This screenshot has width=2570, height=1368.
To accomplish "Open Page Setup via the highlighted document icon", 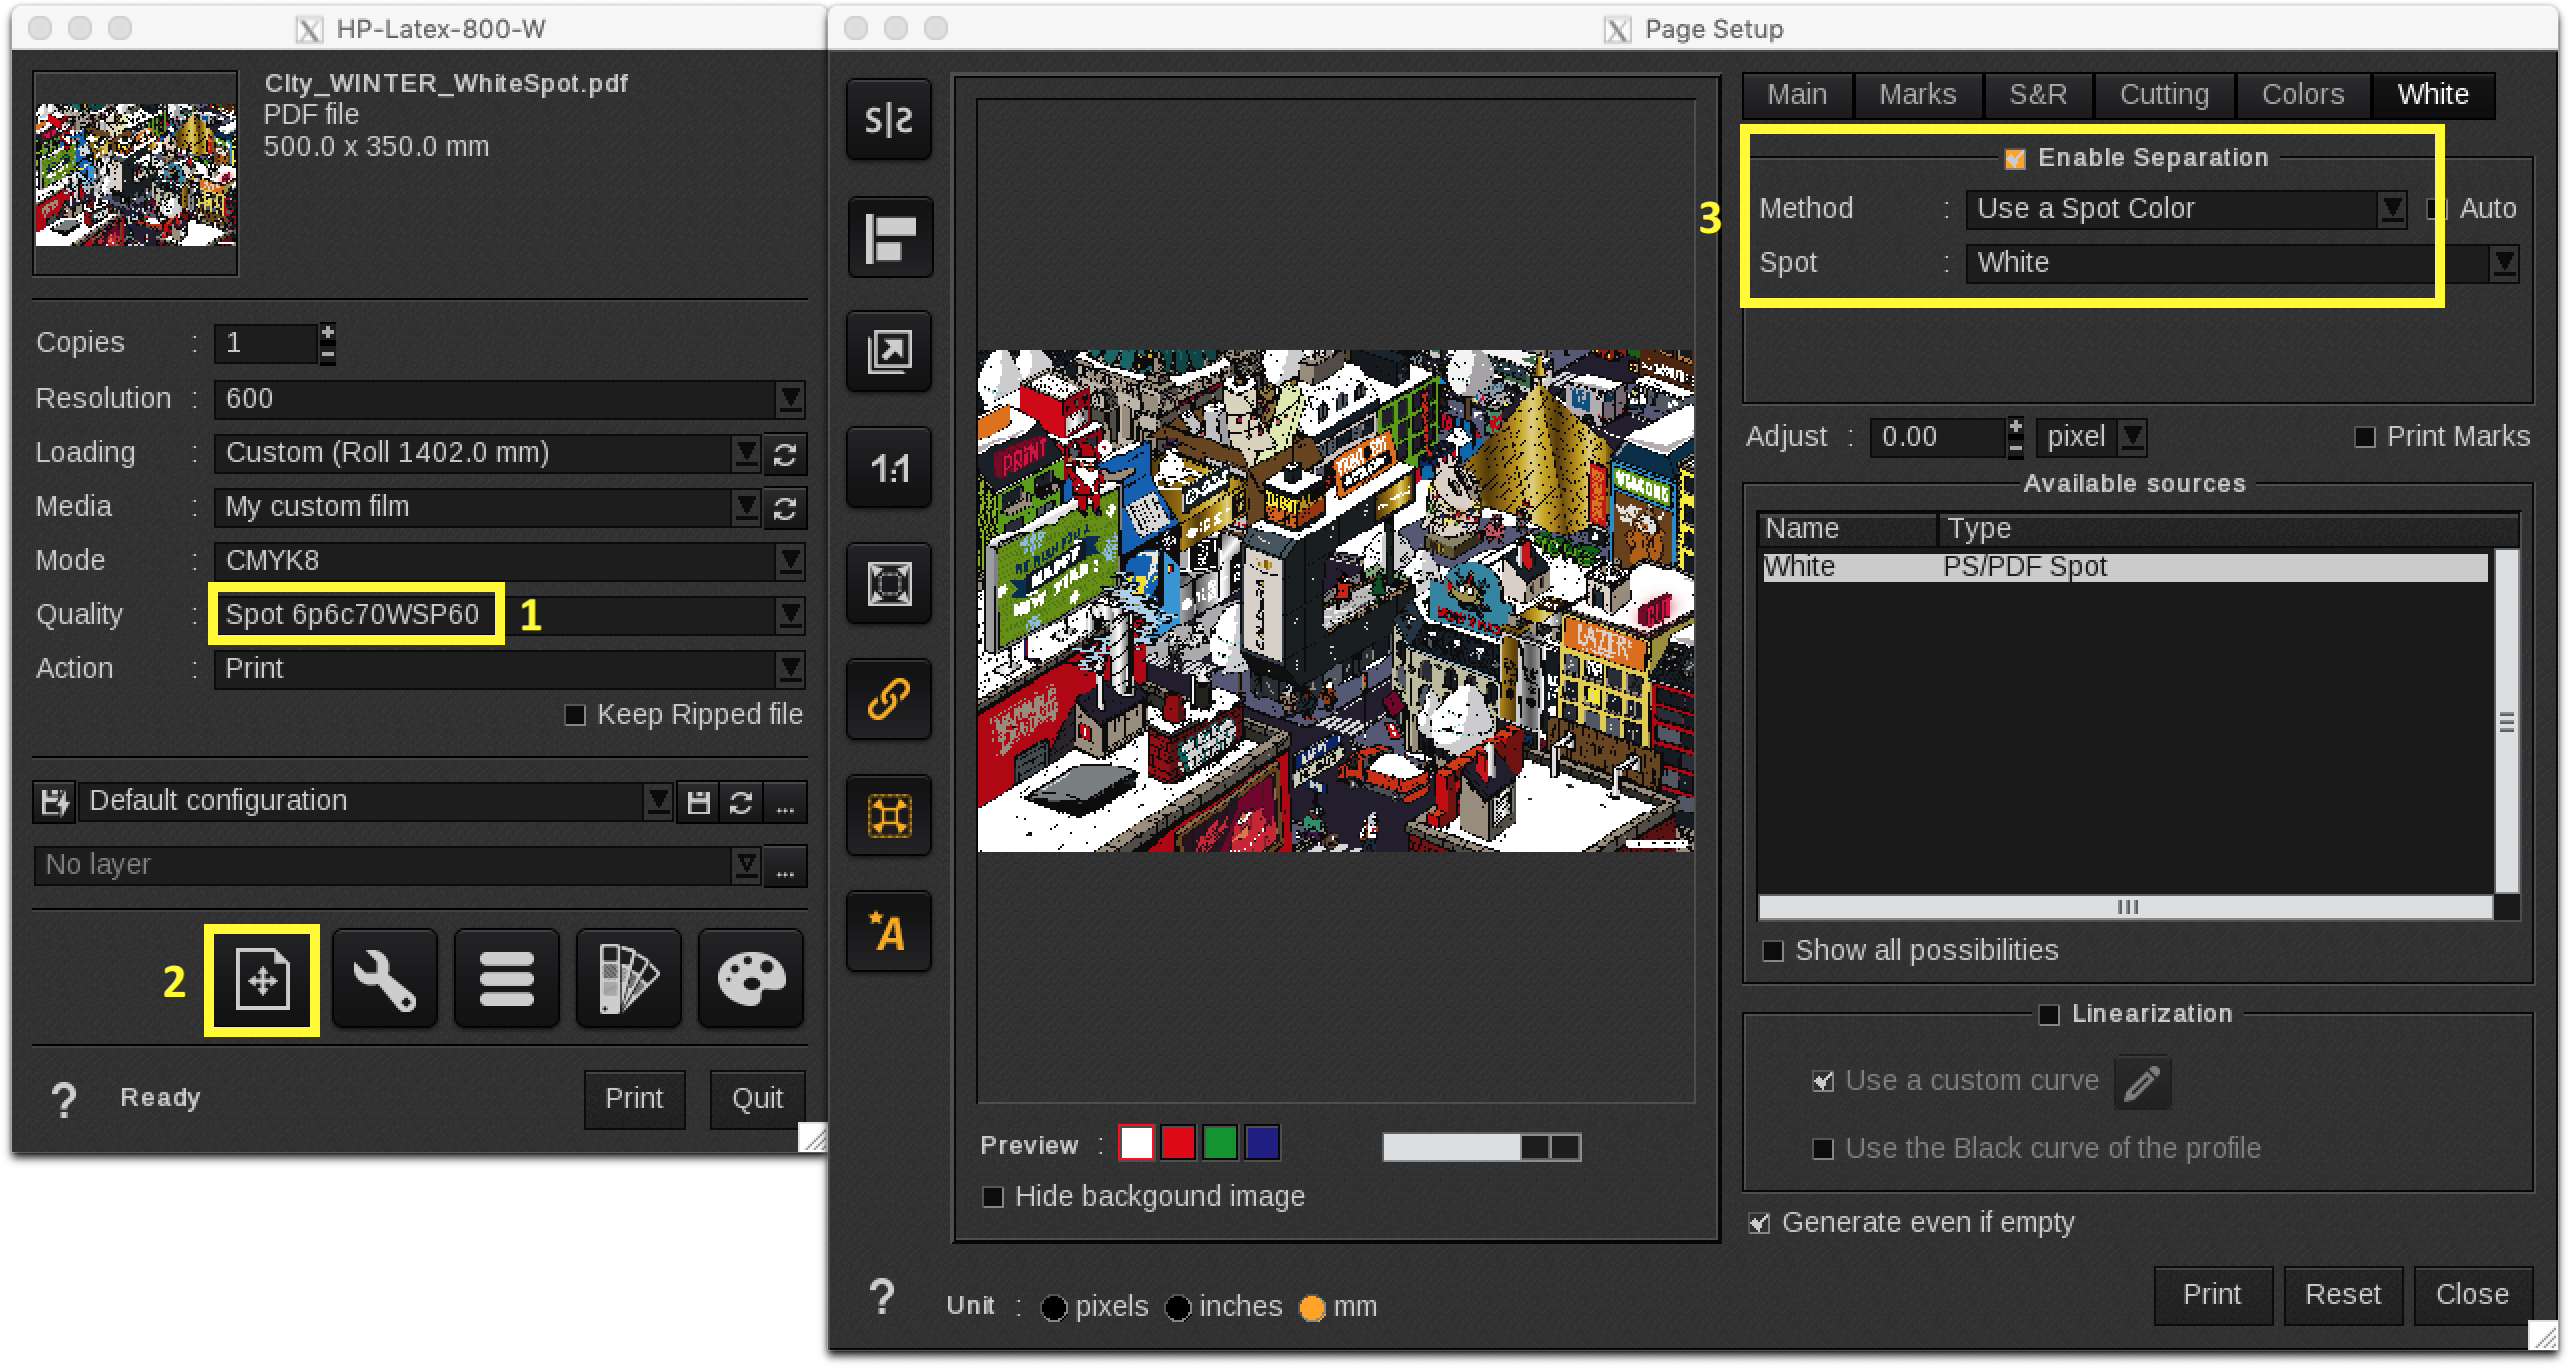I will pyautogui.click(x=261, y=979).
